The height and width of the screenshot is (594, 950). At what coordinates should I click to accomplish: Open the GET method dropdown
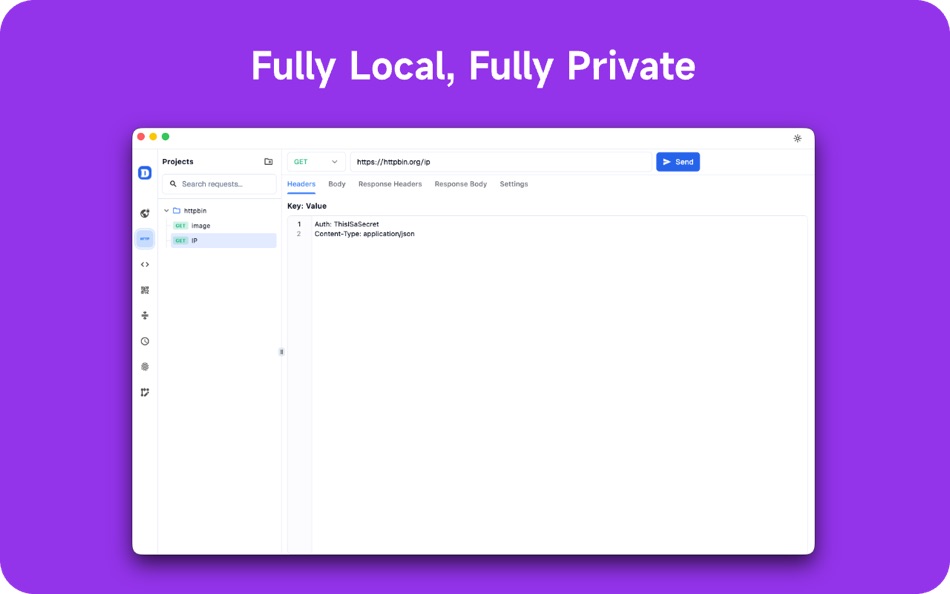point(316,162)
